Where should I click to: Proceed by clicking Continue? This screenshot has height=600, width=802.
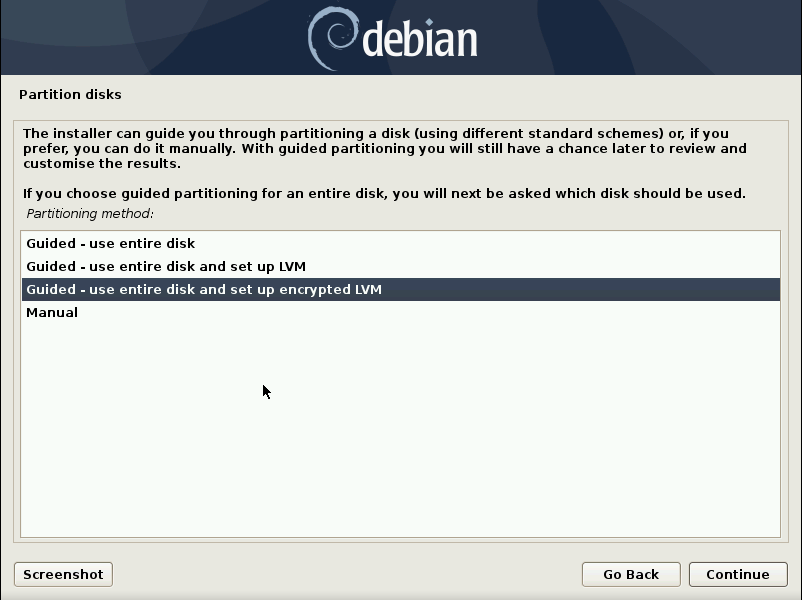tap(738, 574)
